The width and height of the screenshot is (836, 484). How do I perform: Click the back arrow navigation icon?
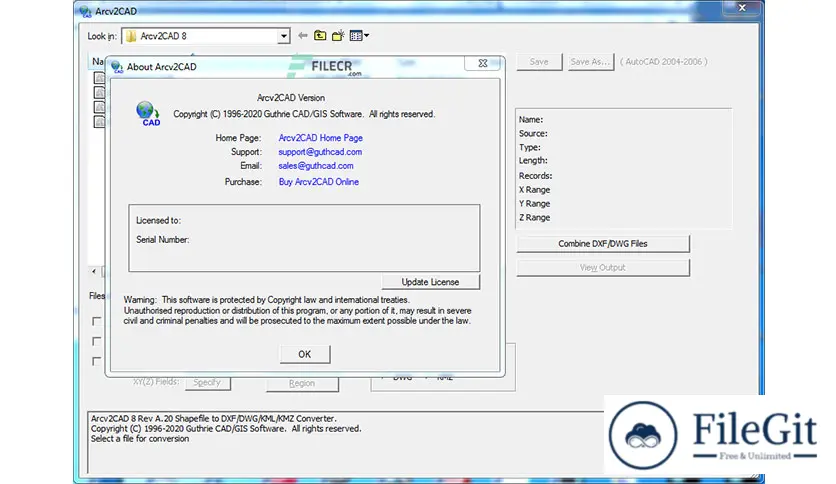pyautogui.click(x=303, y=36)
